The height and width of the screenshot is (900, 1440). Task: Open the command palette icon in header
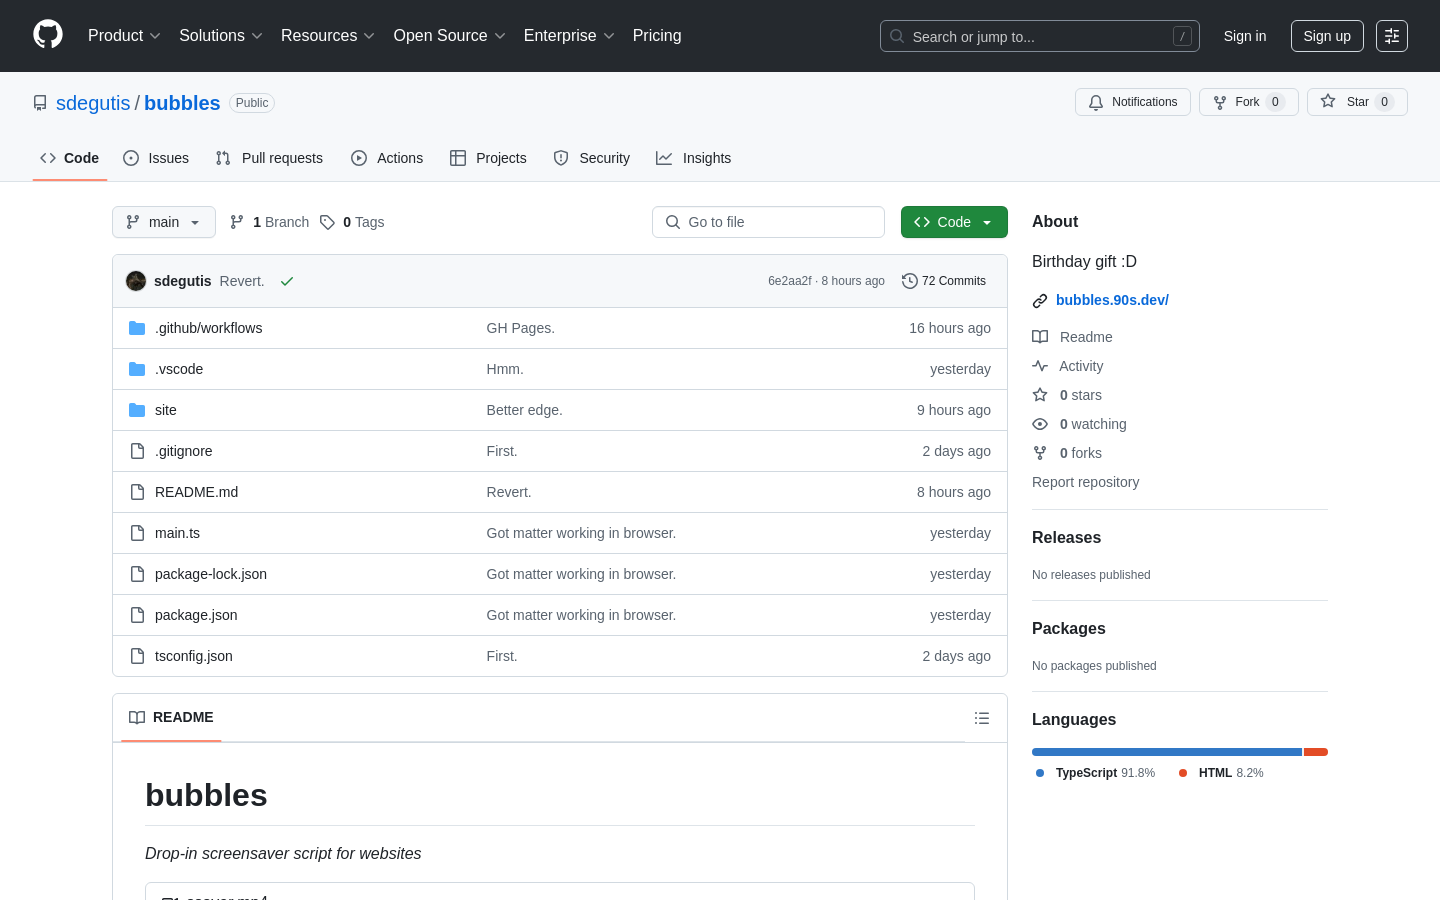[x=1392, y=36]
